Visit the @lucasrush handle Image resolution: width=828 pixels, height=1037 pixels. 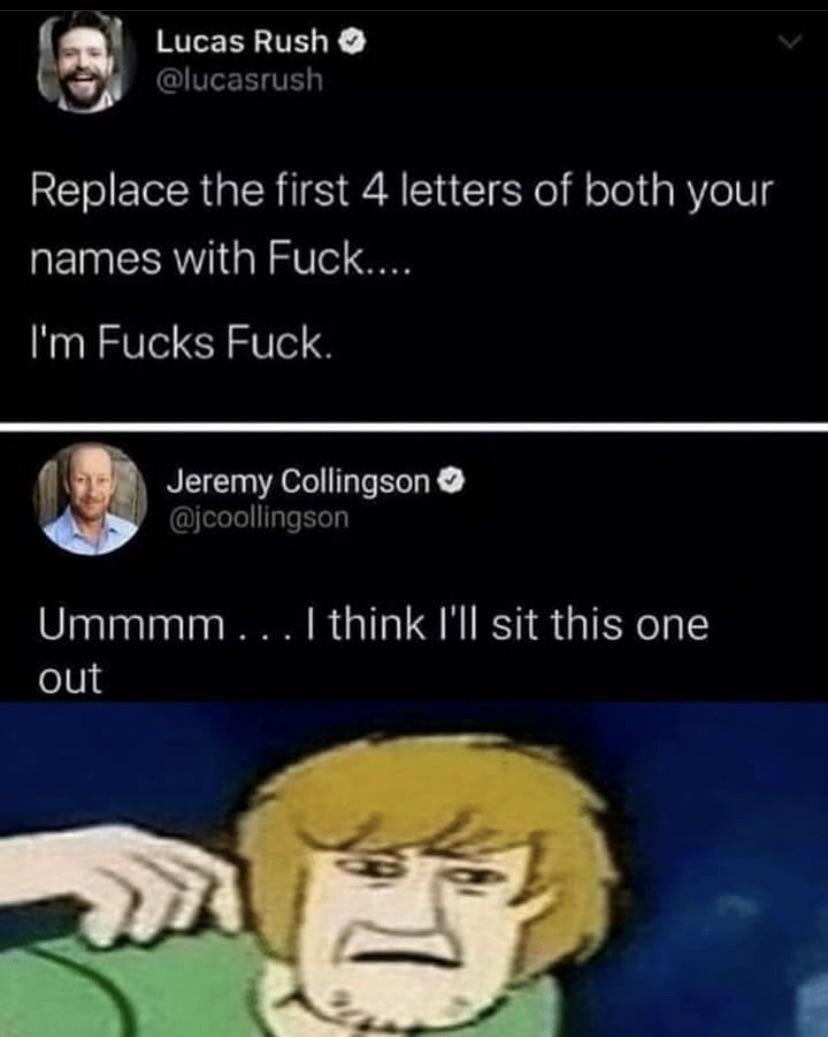239,81
